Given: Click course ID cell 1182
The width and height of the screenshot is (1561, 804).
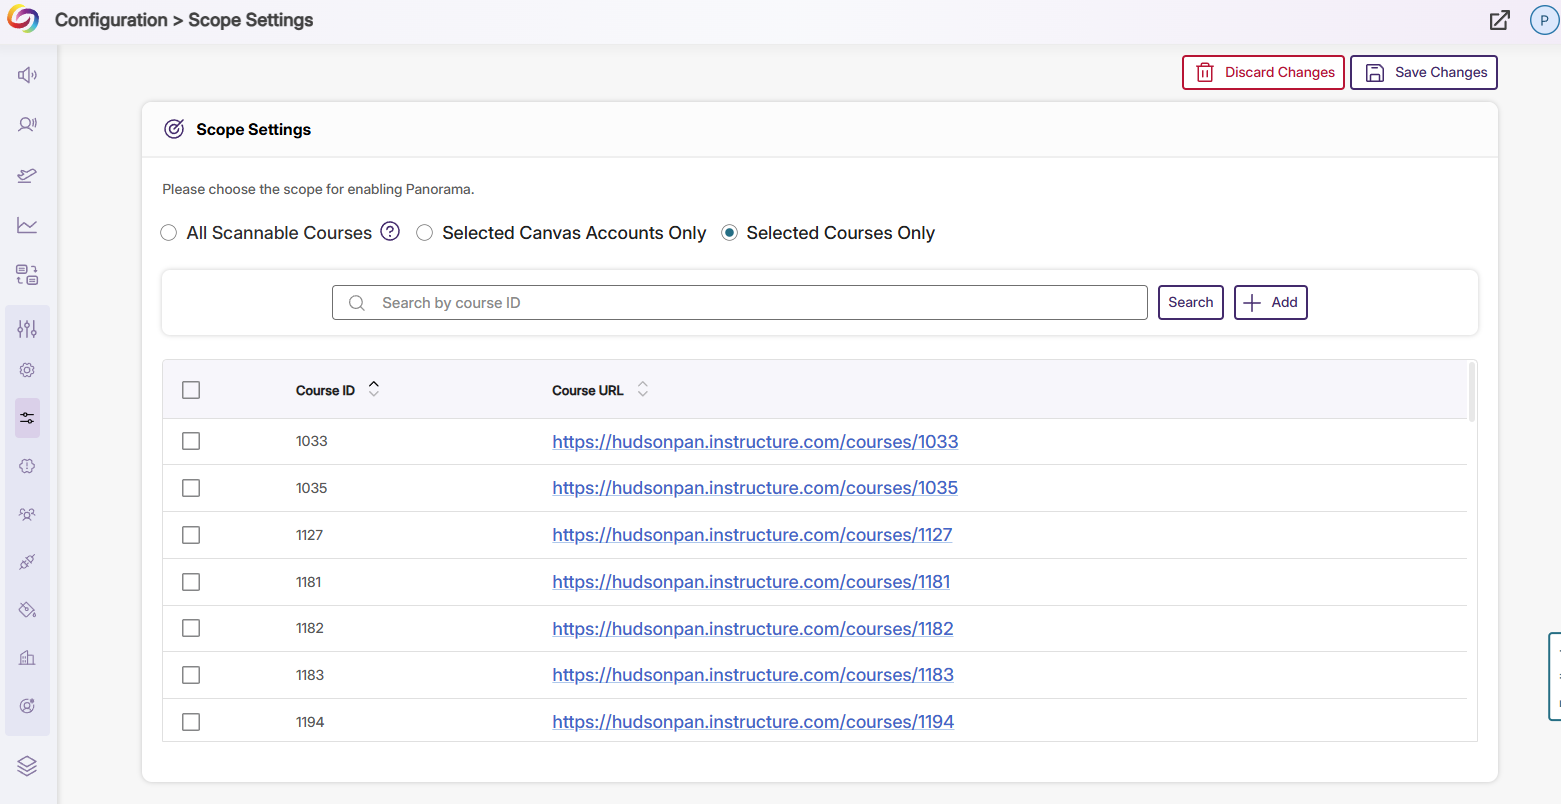Looking at the screenshot, I should click(x=310, y=628).
